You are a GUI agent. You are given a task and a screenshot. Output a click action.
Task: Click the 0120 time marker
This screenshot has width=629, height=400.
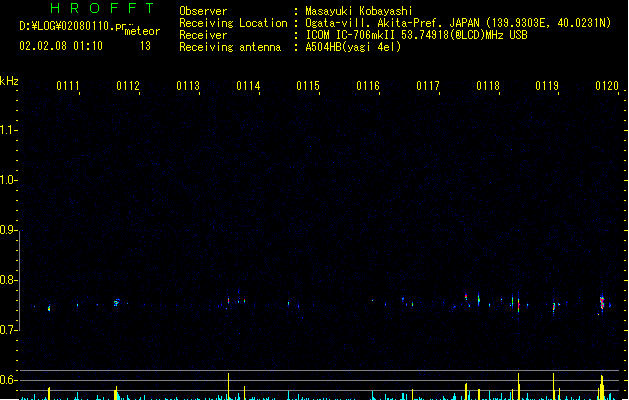tap(607, 86)
